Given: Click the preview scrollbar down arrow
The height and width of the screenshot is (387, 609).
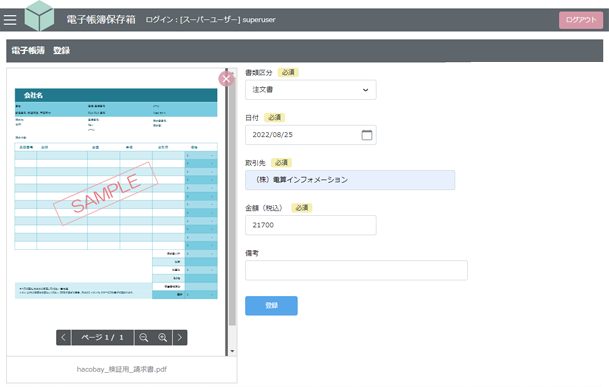Looking at the screenshot, I should 232,351.
